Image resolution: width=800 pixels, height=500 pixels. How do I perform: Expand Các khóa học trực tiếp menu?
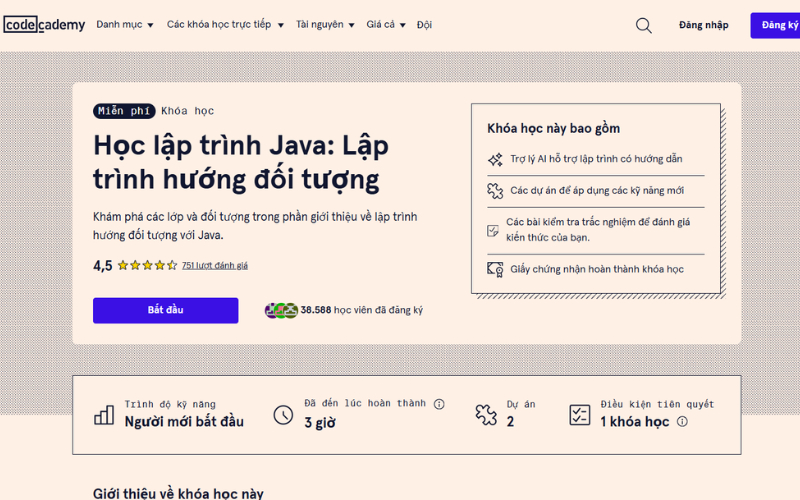point(225,24)
